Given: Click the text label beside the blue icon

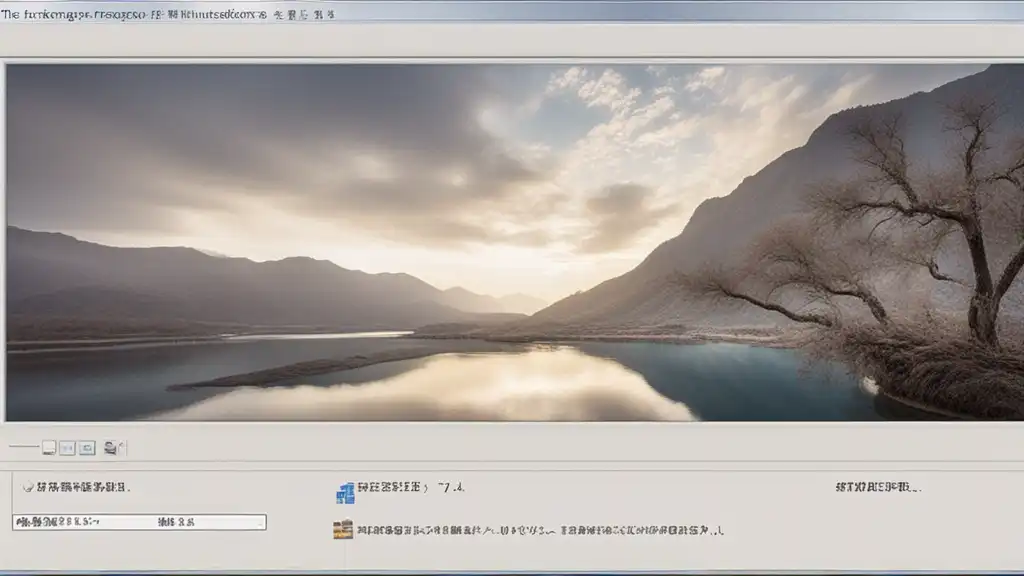Looking at the screenshot, I should pyautogui.click(x=391, y=488).
